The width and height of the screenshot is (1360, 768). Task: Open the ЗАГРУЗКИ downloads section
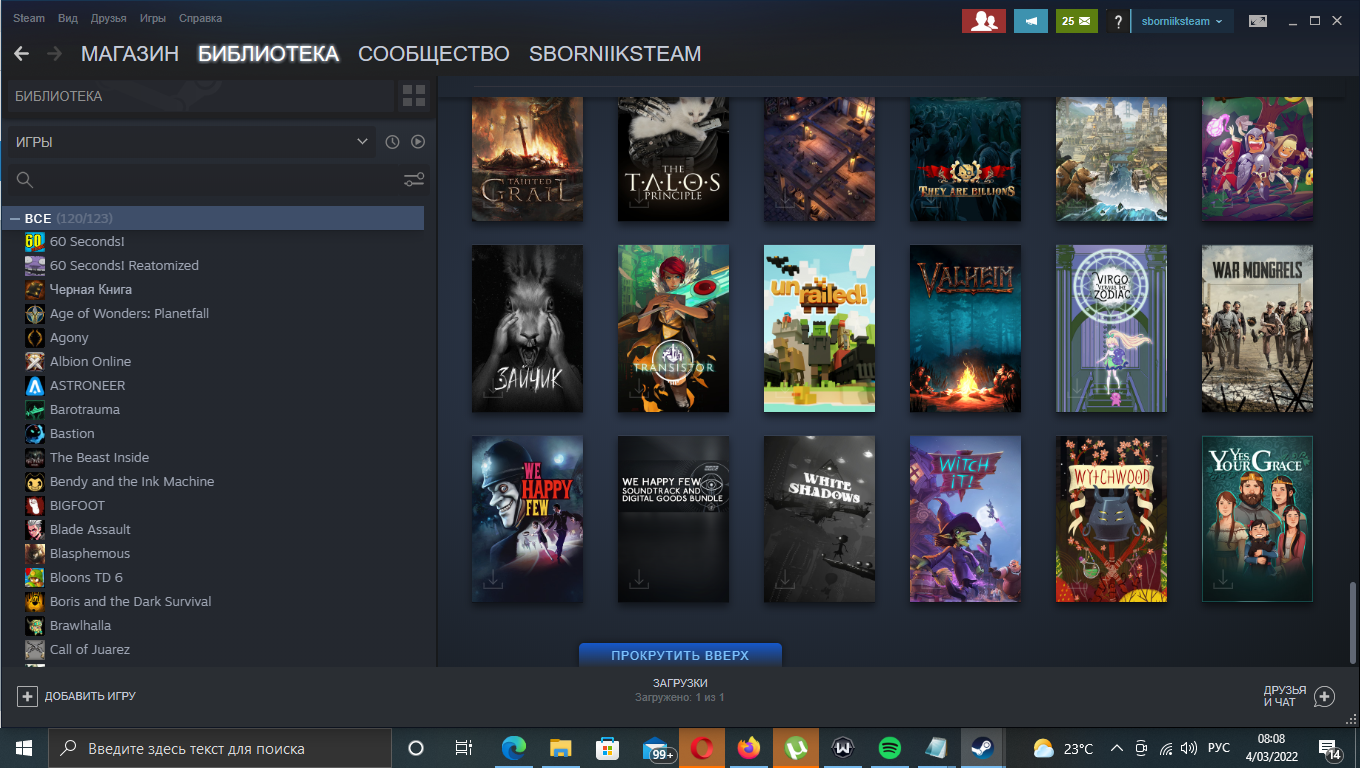680,690
